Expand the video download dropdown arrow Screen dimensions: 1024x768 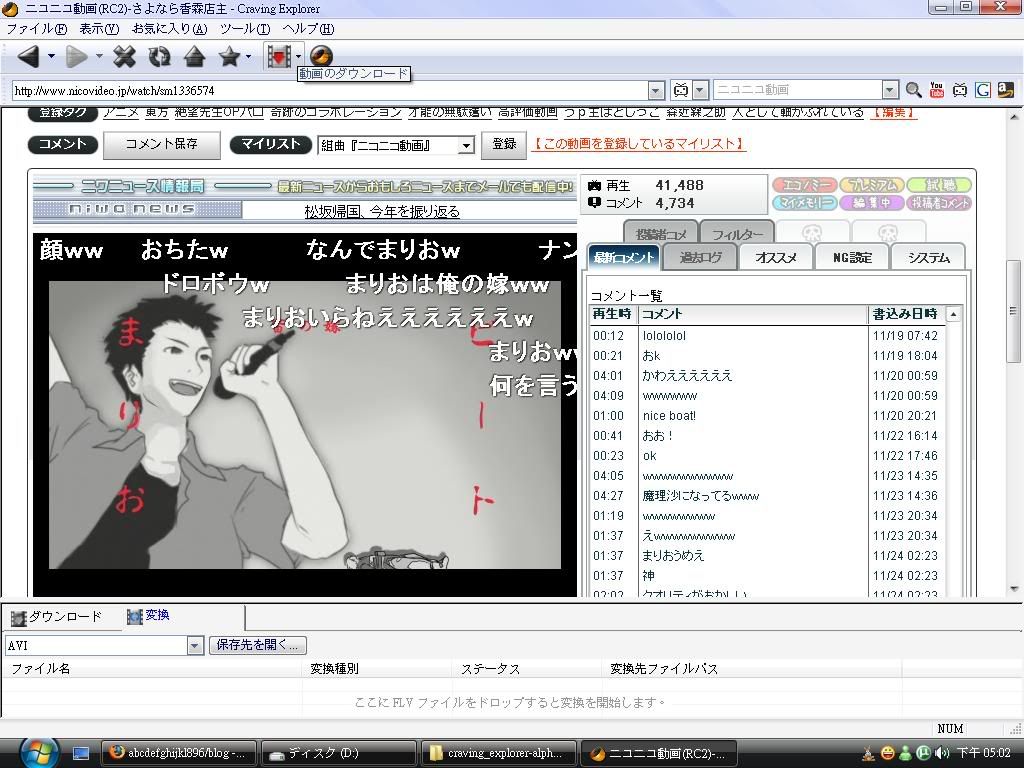[x=298, y=56]
